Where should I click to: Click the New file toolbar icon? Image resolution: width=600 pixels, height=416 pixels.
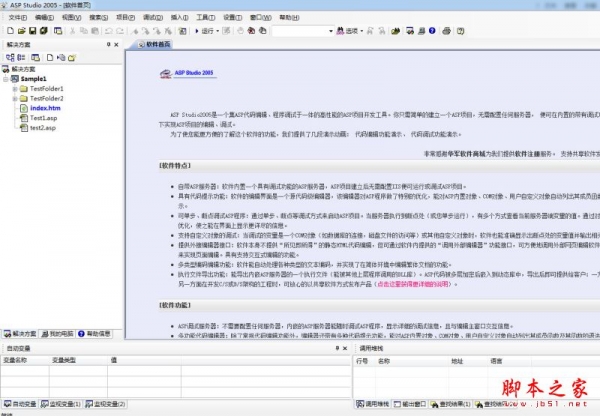point(10,31)
